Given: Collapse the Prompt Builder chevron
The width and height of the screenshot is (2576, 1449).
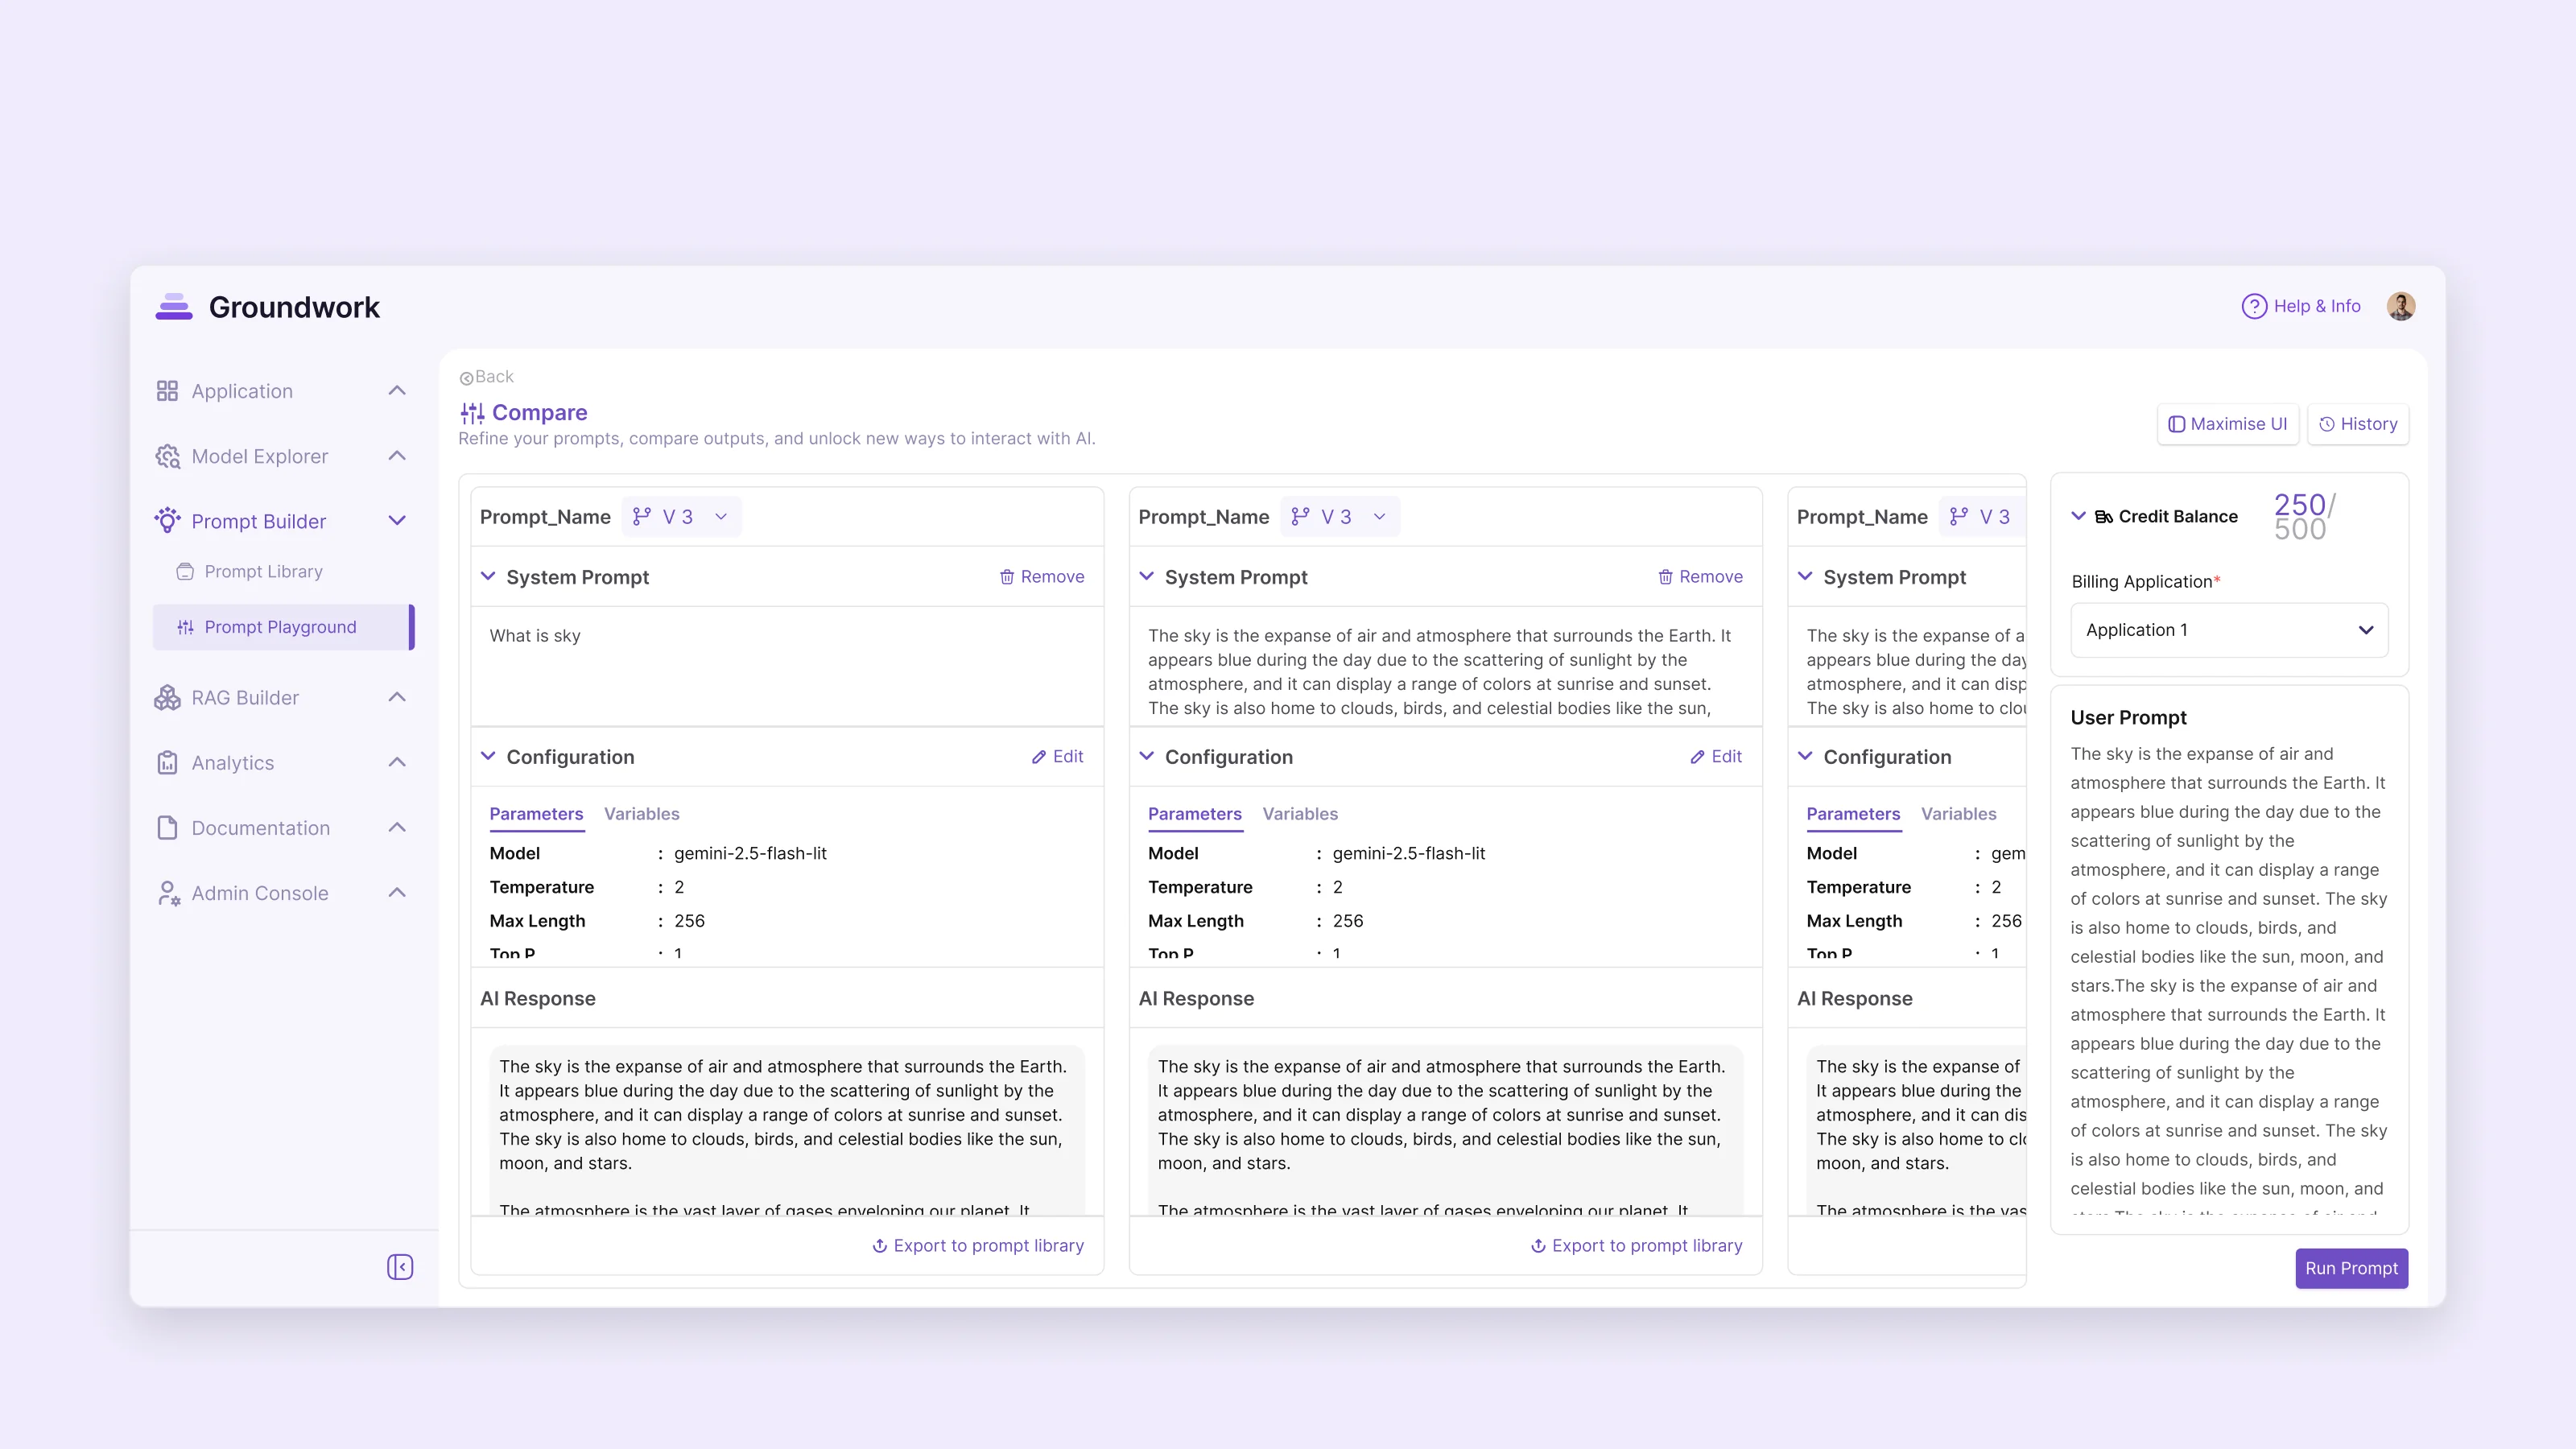Looking at the screenshot, I should 397,521.
